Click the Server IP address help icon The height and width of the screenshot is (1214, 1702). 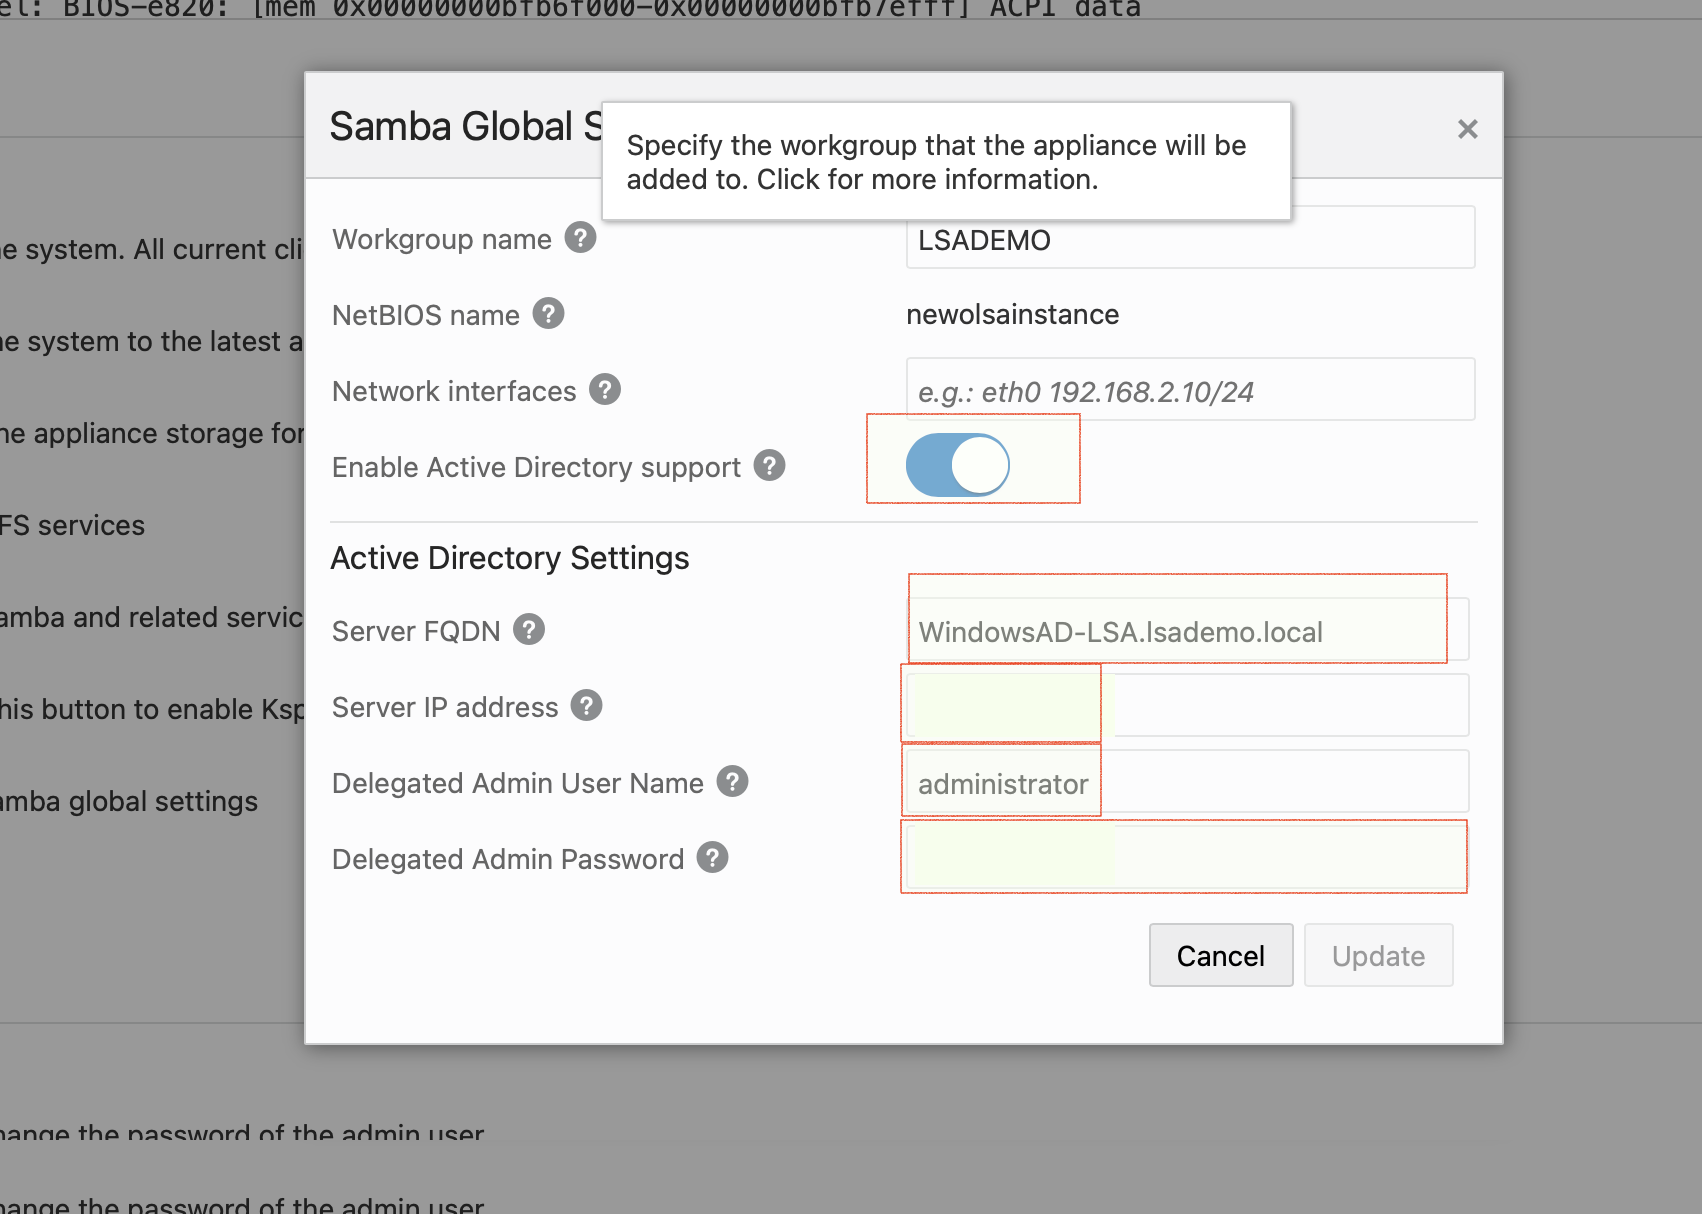[x=588, y=705]
